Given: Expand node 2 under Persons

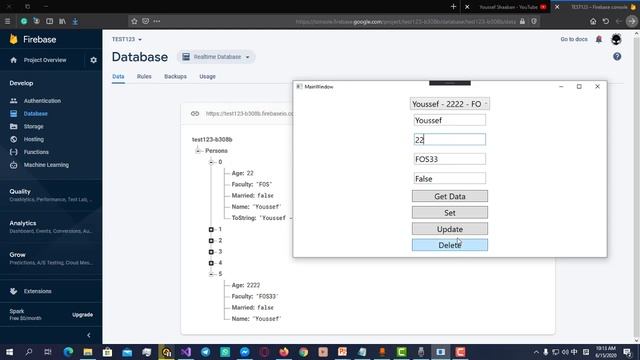Looking at the screenshot, I should click(x=211, y=241).
